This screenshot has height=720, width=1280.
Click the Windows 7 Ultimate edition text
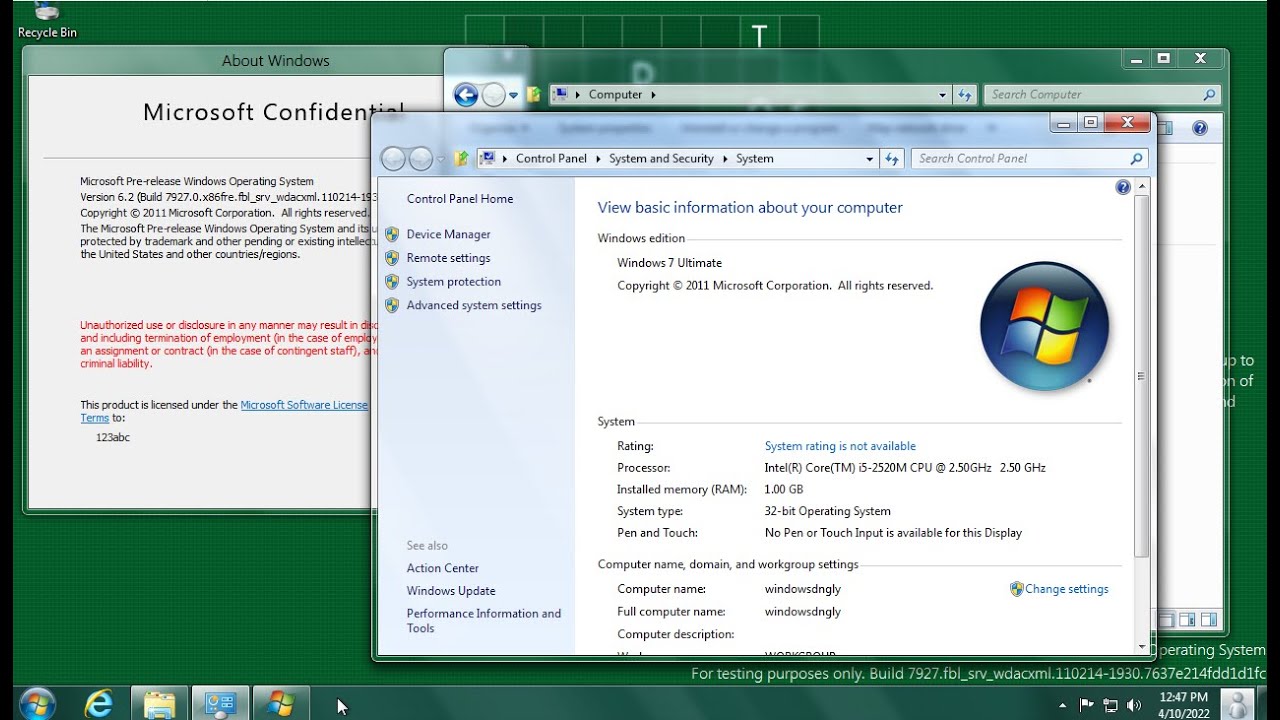click(669, 263)
